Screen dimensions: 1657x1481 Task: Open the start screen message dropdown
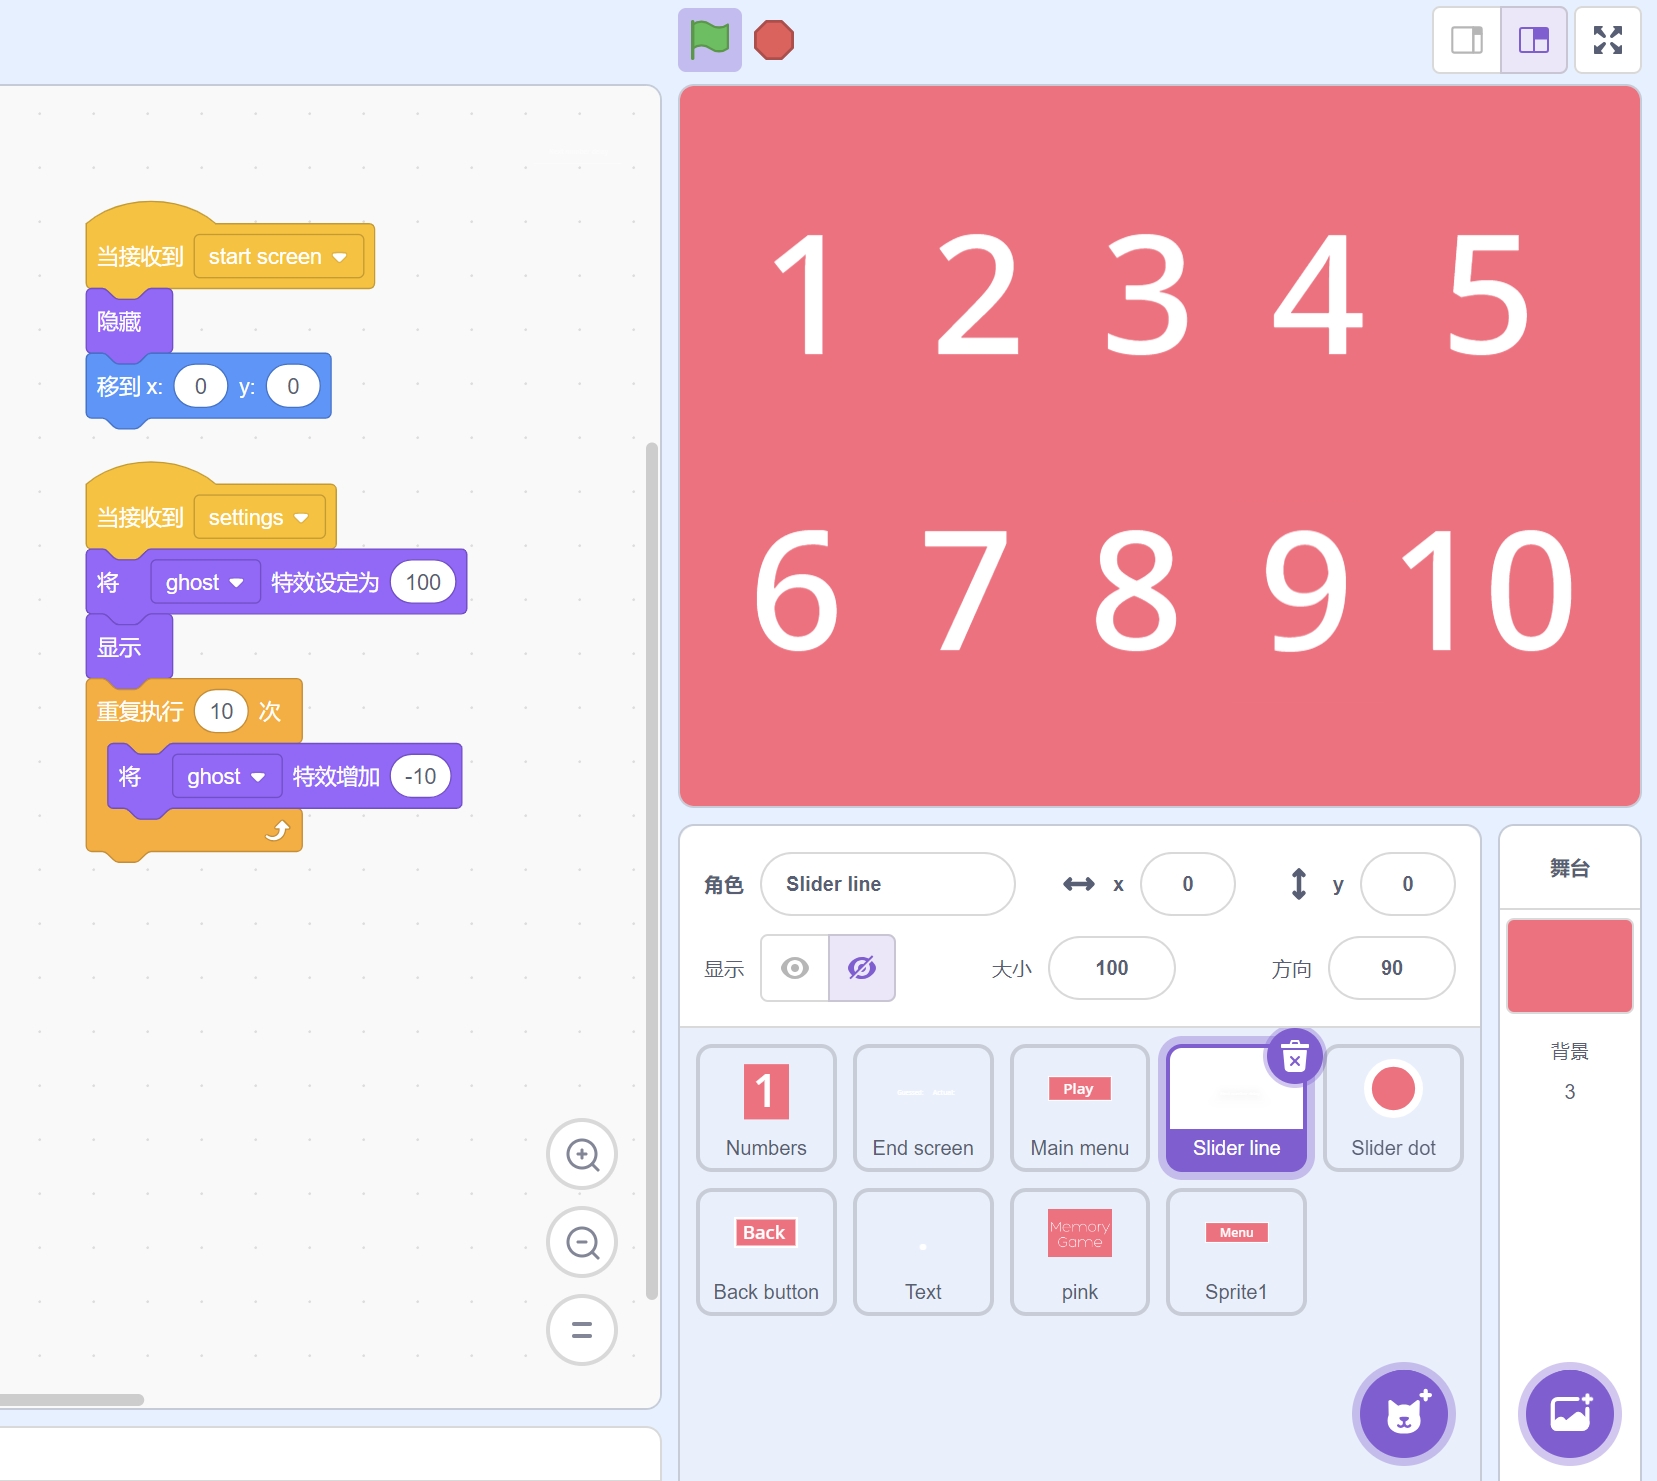(x=339, y=257)
